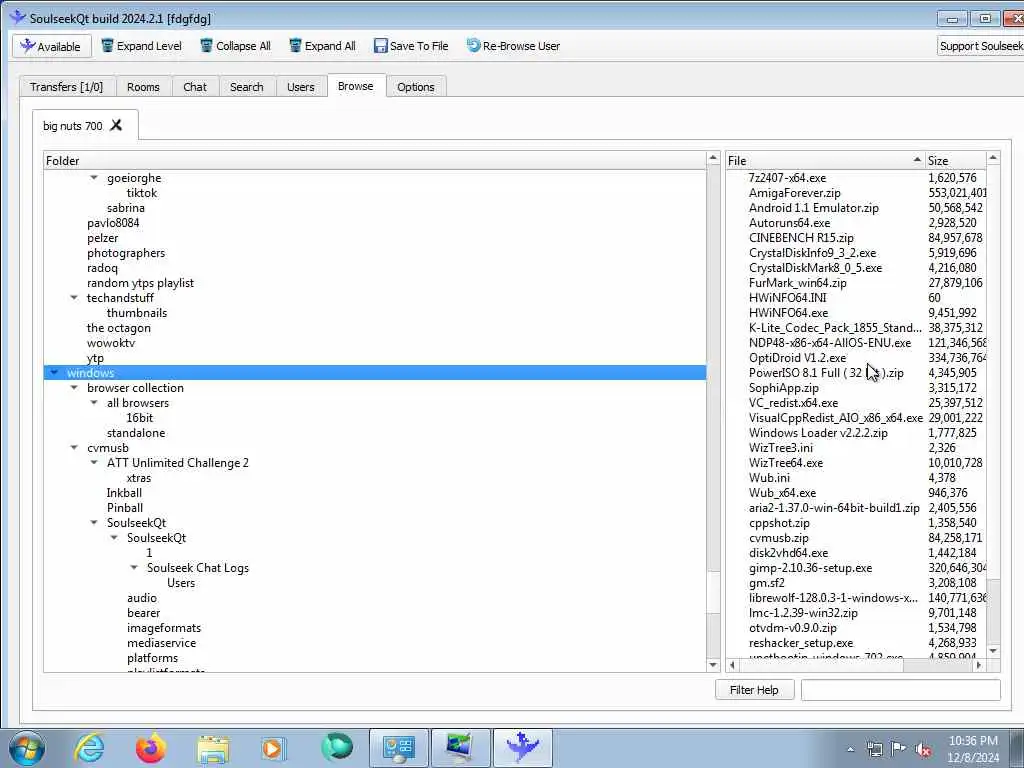Image resolution: width=1024 pixels, height=768 pixels.
Task: Open the Windows Start menu
Action: click(x=27, y=748)
